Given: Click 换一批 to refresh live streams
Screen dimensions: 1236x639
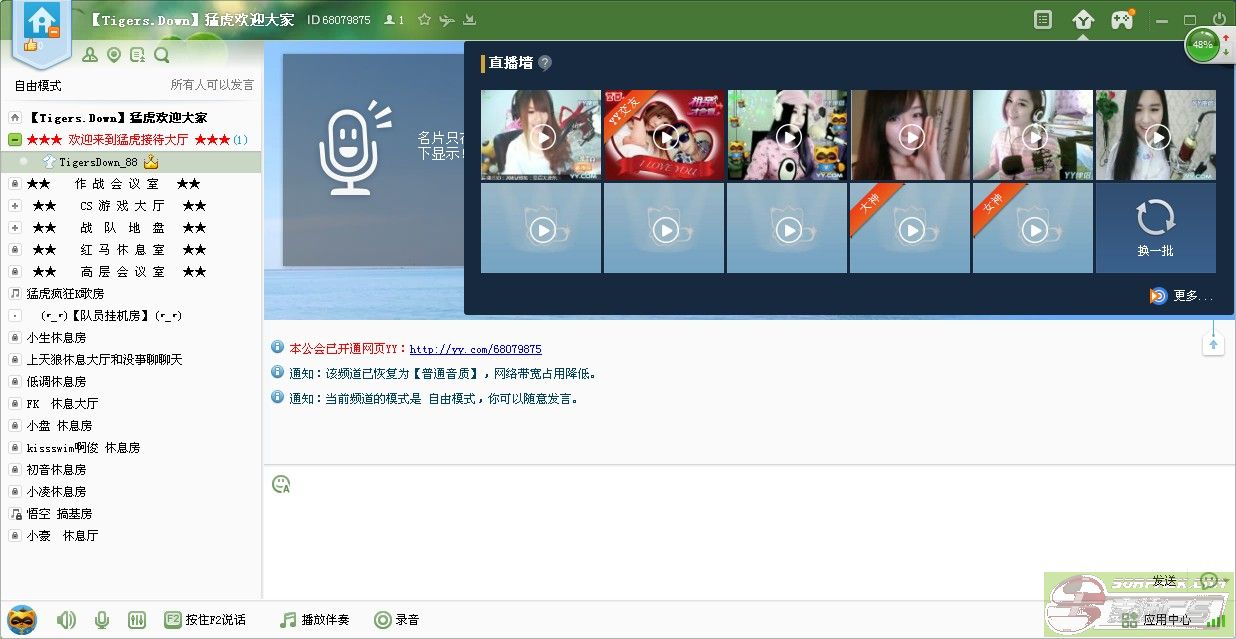Looking at the screenshot, I should tap(1155, 228).
